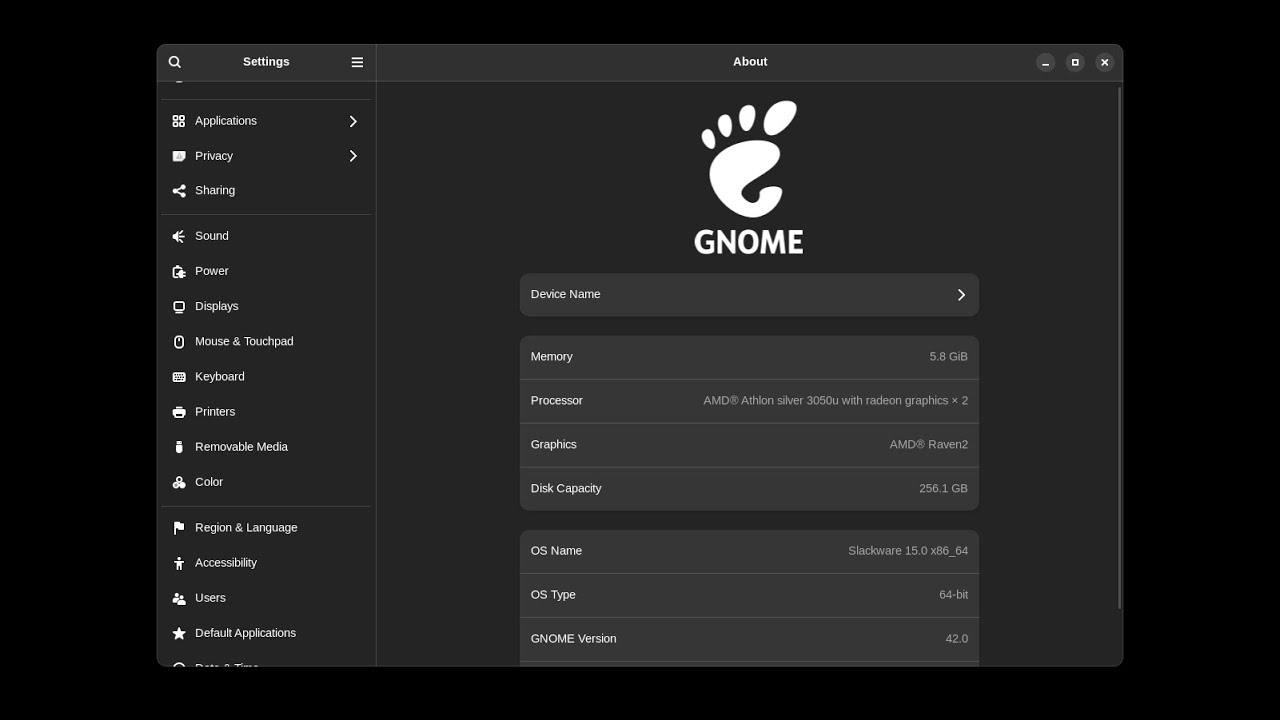1280x720 pixels.
Task: Click the Mouse & Touchpad icon
Action: 179,341
